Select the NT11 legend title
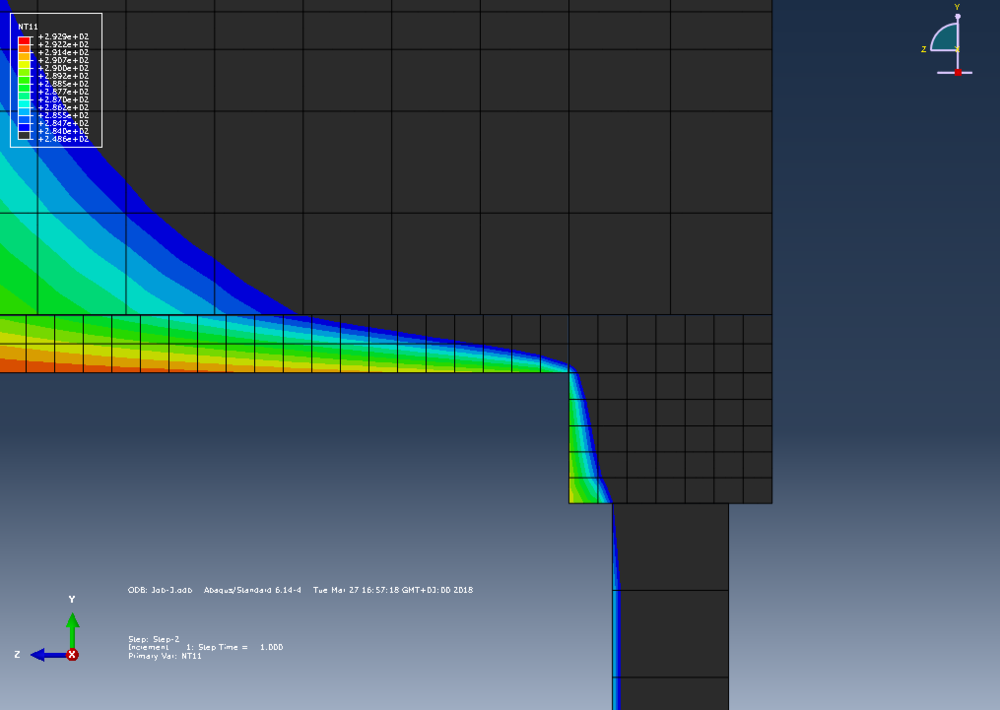 [x=27, y=27]
